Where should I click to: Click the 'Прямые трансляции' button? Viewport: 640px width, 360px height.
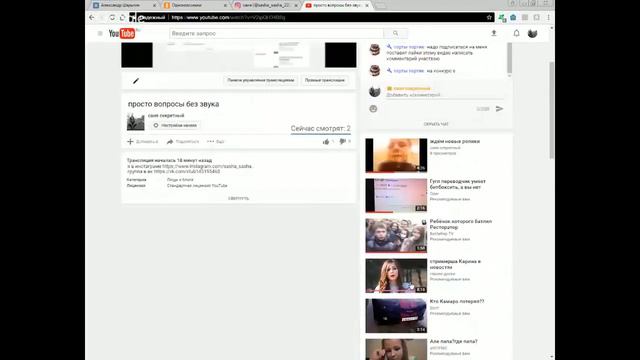click(x=325, y=80)
